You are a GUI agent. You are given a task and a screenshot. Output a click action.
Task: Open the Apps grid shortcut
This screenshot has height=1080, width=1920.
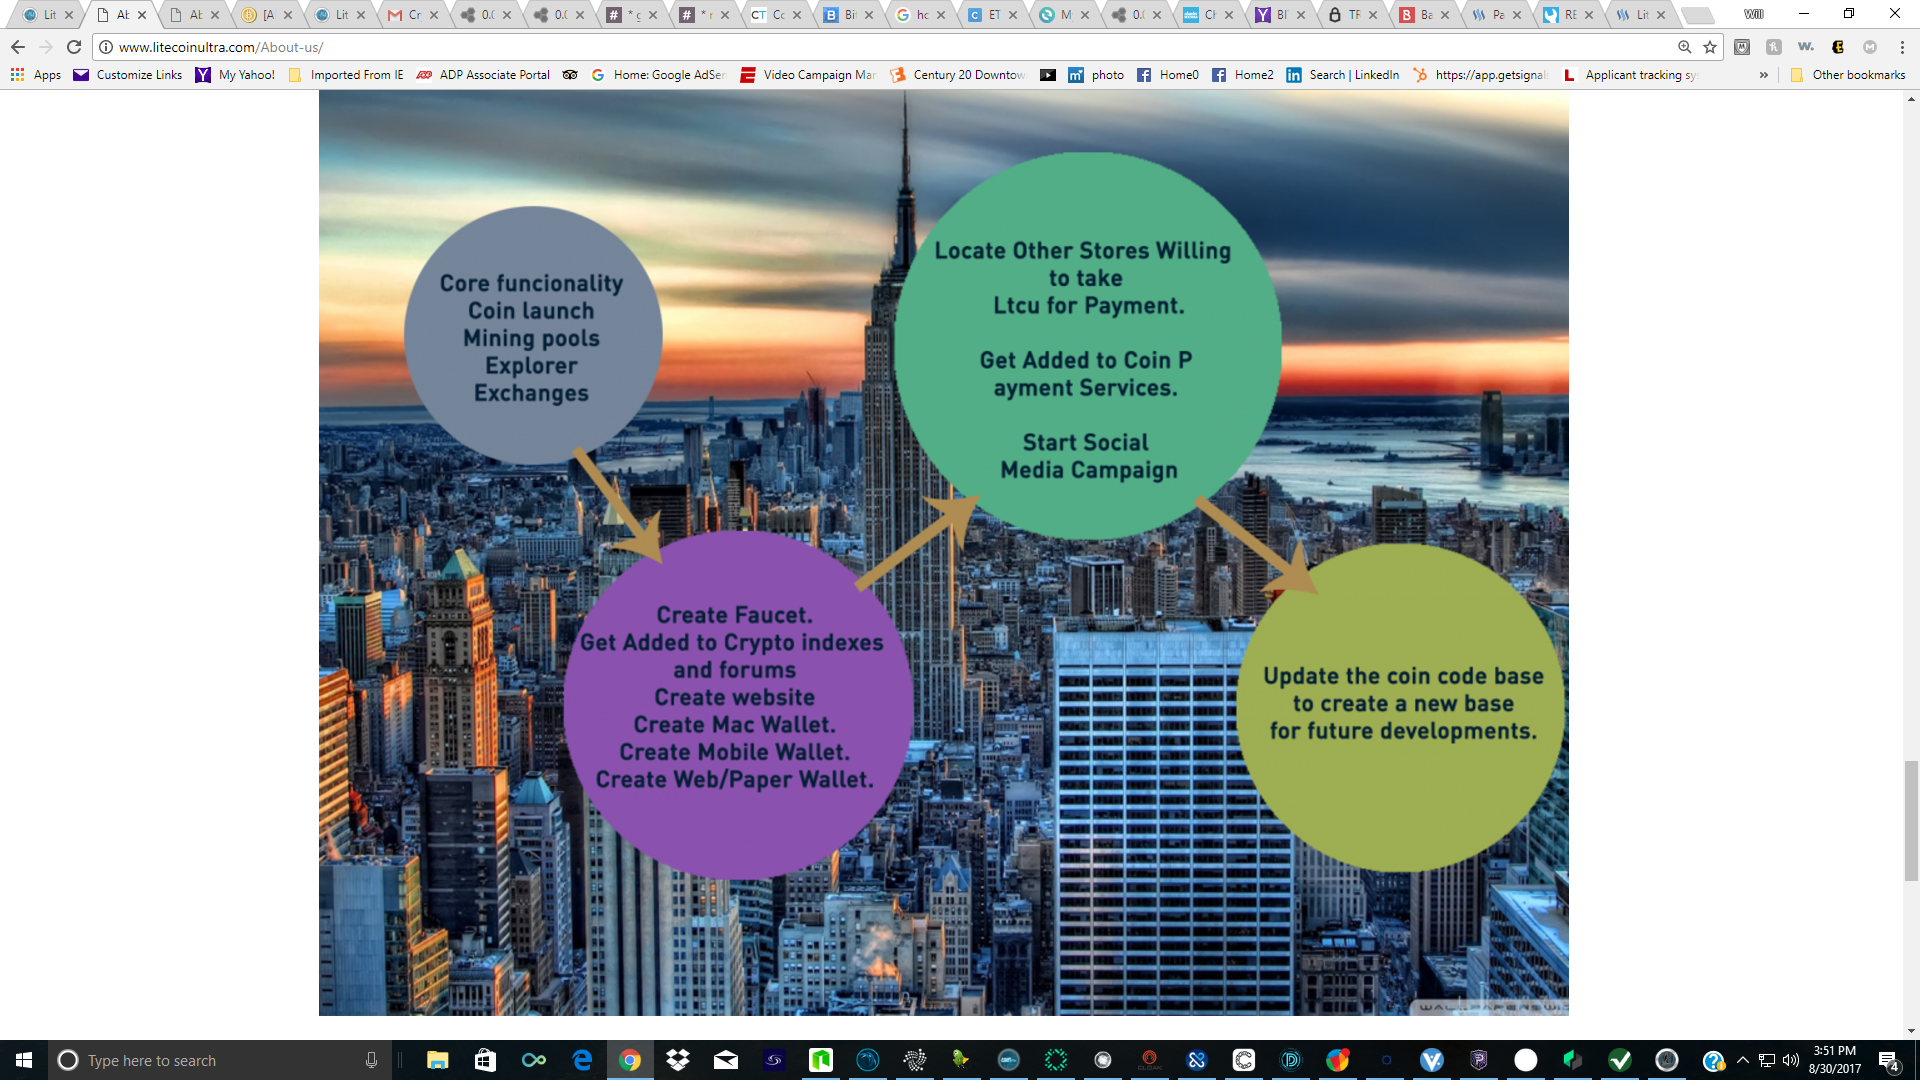pyautogui.click(x=35, y=75)
